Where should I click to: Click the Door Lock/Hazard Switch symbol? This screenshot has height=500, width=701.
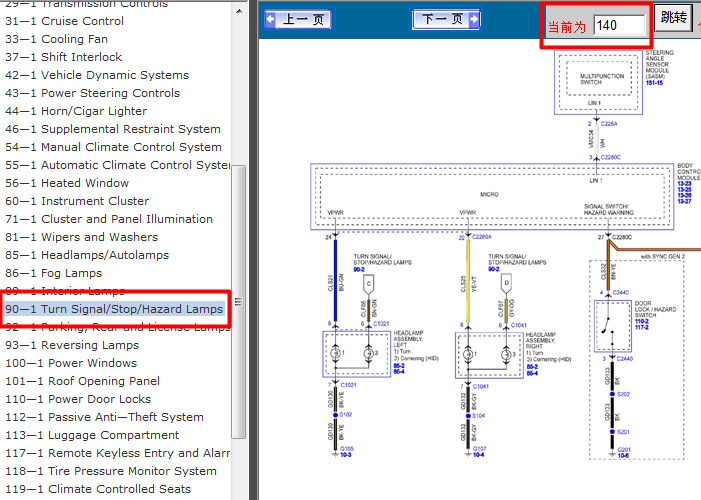[612, 326]
